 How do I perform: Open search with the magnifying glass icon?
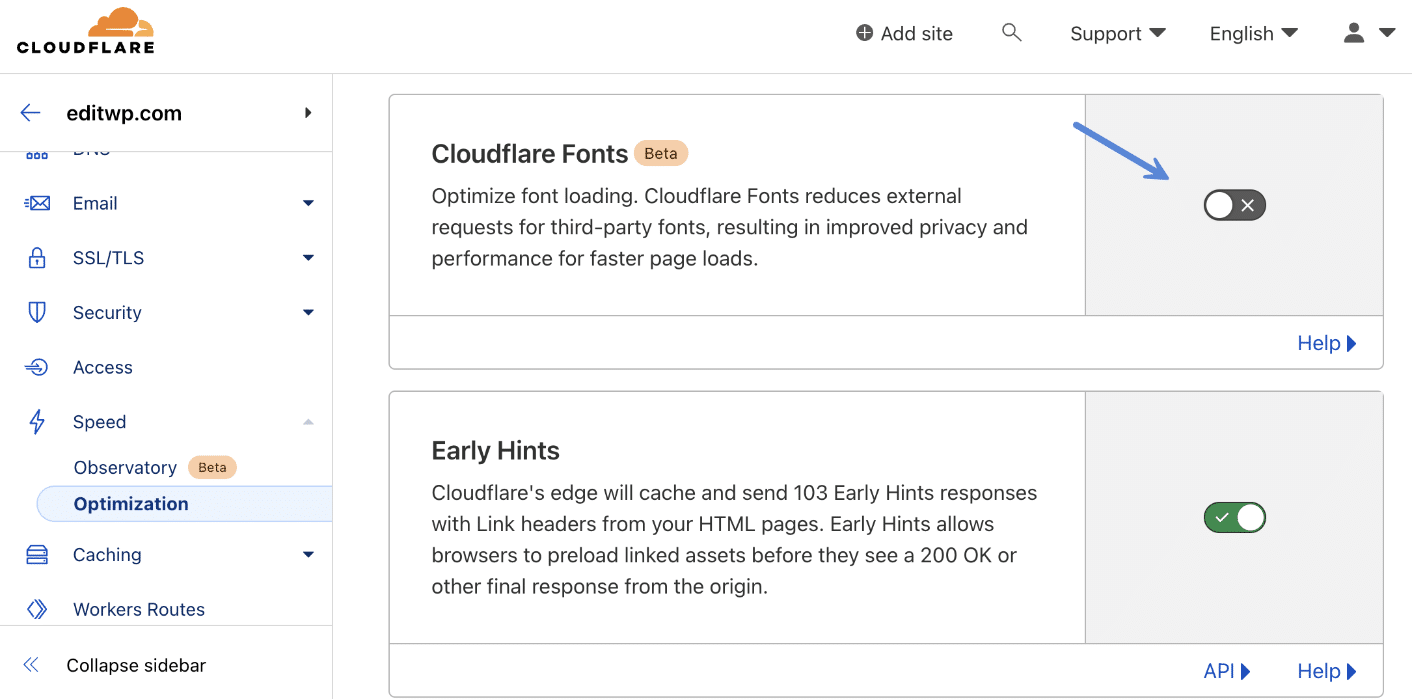1011,32
